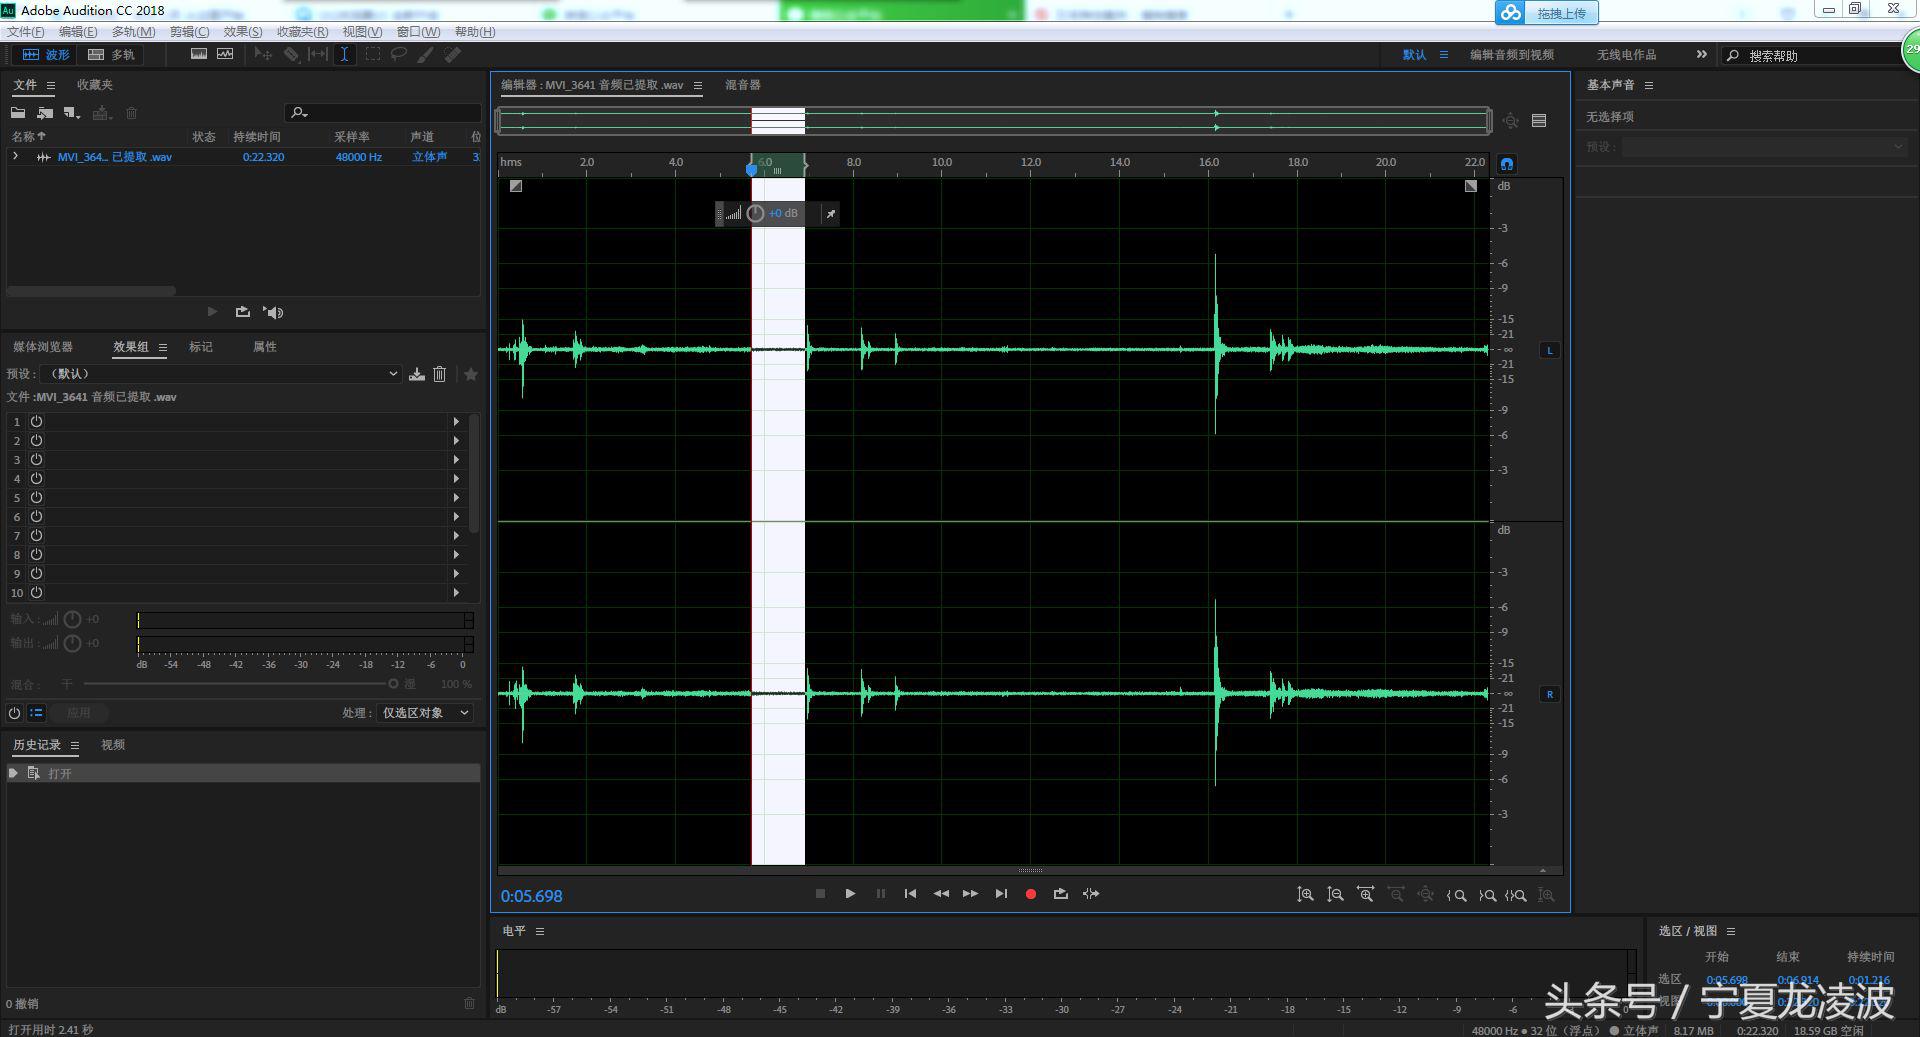Open the 效果(S) menu
Screen dimensions: 1920x1037
click(242, 32)
